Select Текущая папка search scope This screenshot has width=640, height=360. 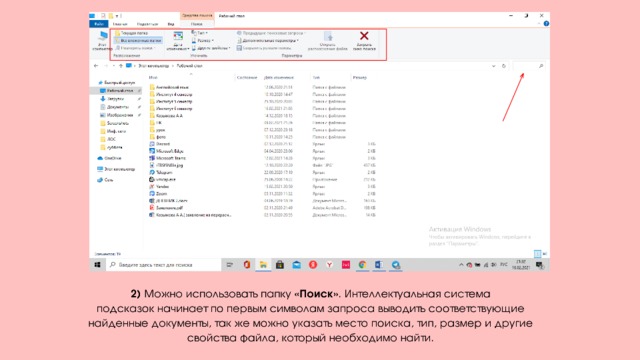point(131,33)
